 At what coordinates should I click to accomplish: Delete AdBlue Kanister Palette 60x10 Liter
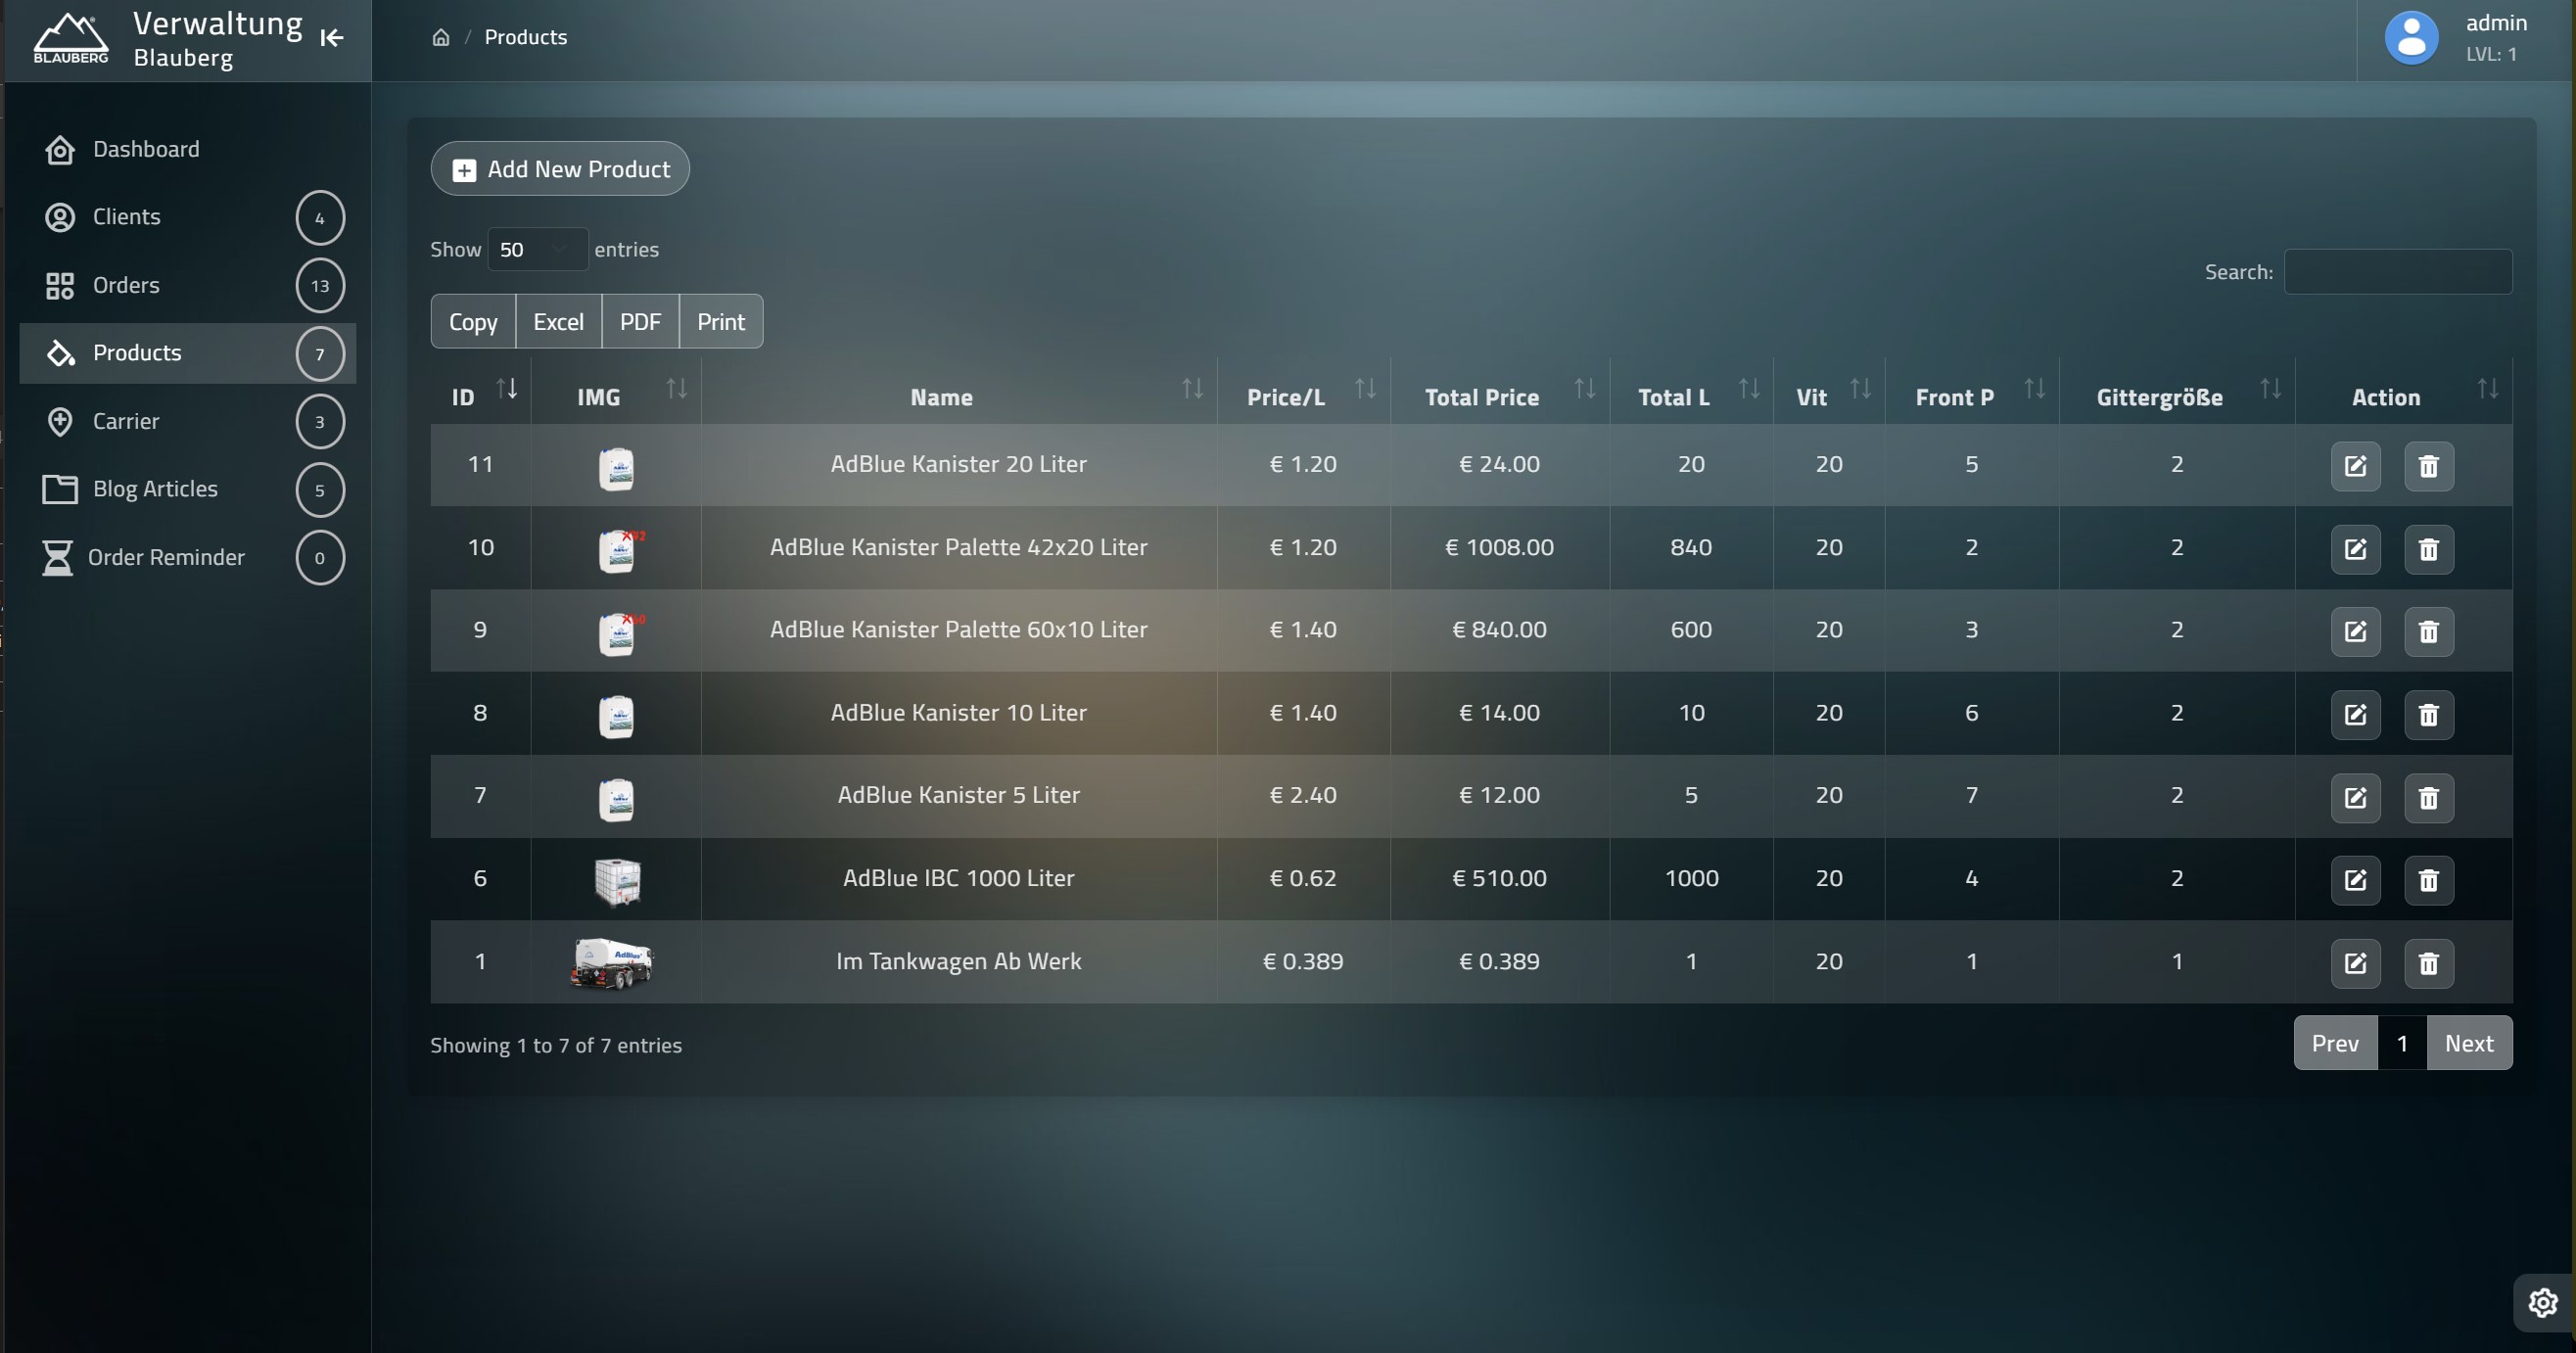2428,631
